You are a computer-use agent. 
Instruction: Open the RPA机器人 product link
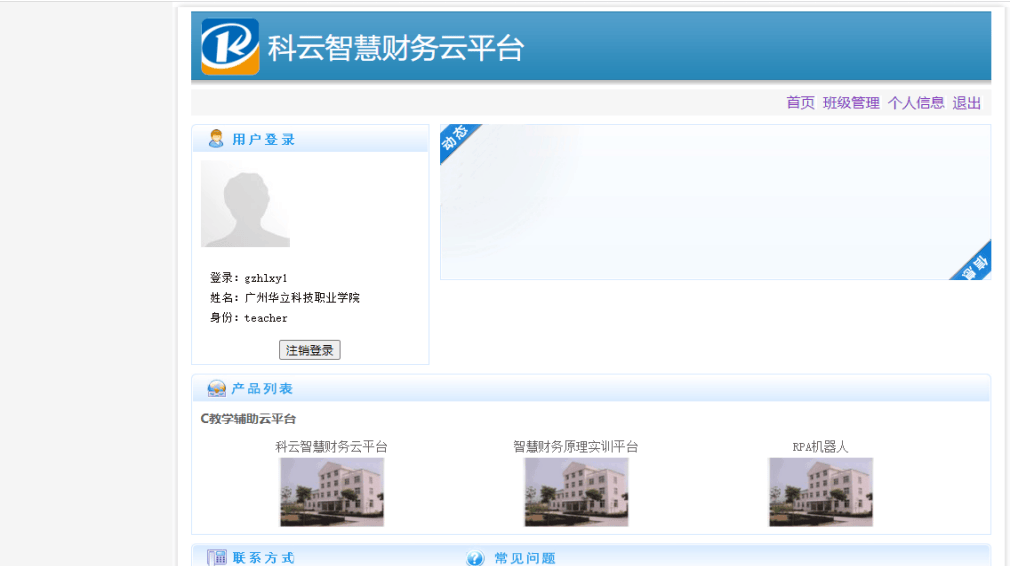(820, 446)
